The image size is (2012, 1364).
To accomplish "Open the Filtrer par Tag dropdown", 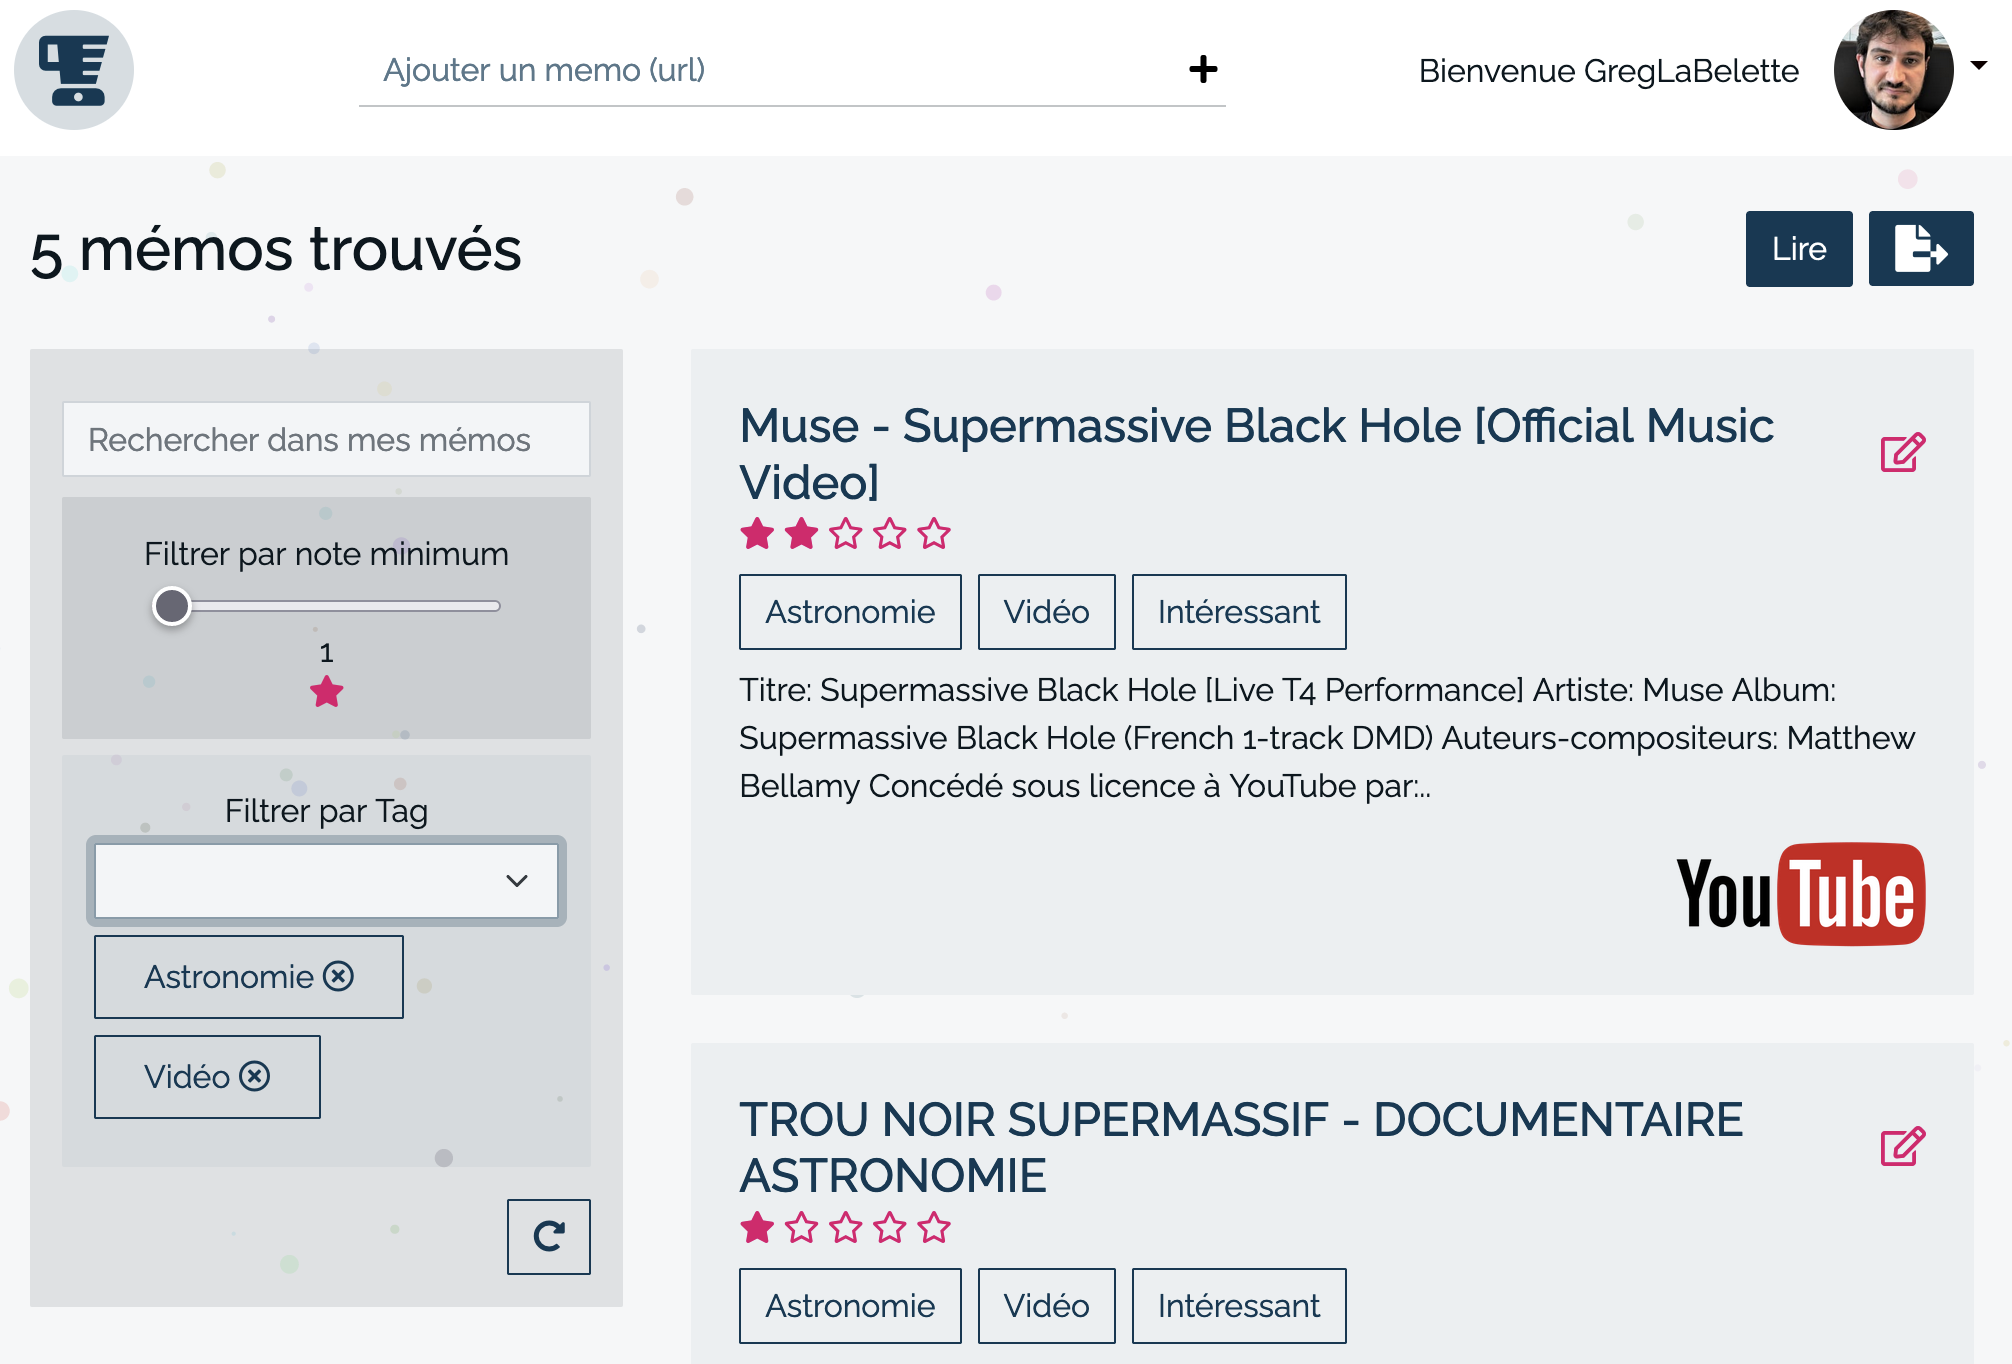I will point(326,880).
